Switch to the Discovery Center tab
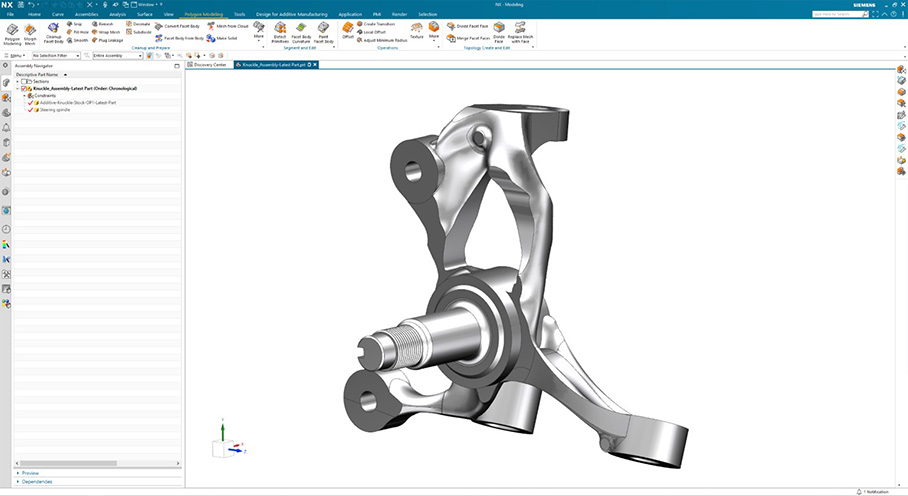The width and height of the screenshot is (908, 496). click(209, 64)
